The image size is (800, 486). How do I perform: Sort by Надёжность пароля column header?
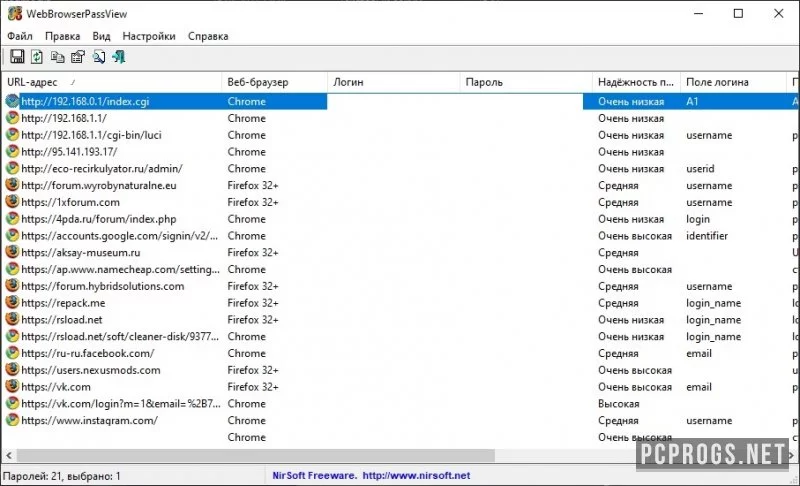(636, 82)
